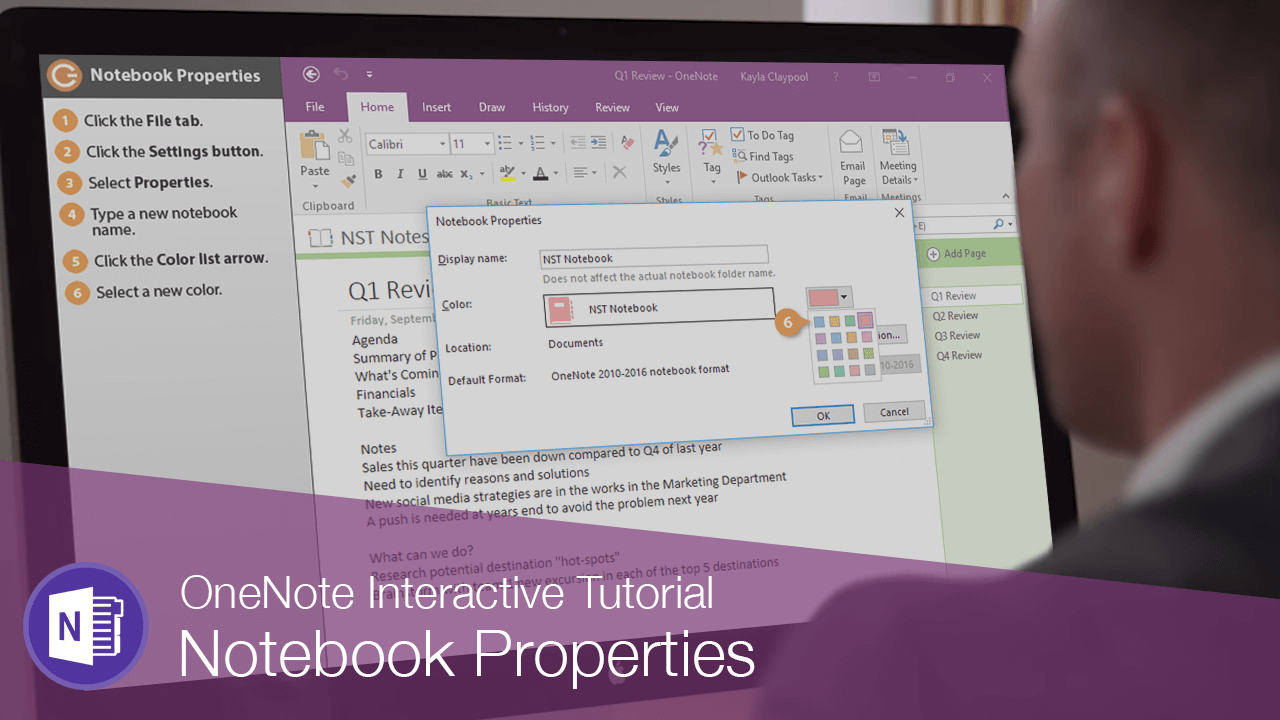Toggle Italic formatting
1280x720 pixels.
click(400, 173)
